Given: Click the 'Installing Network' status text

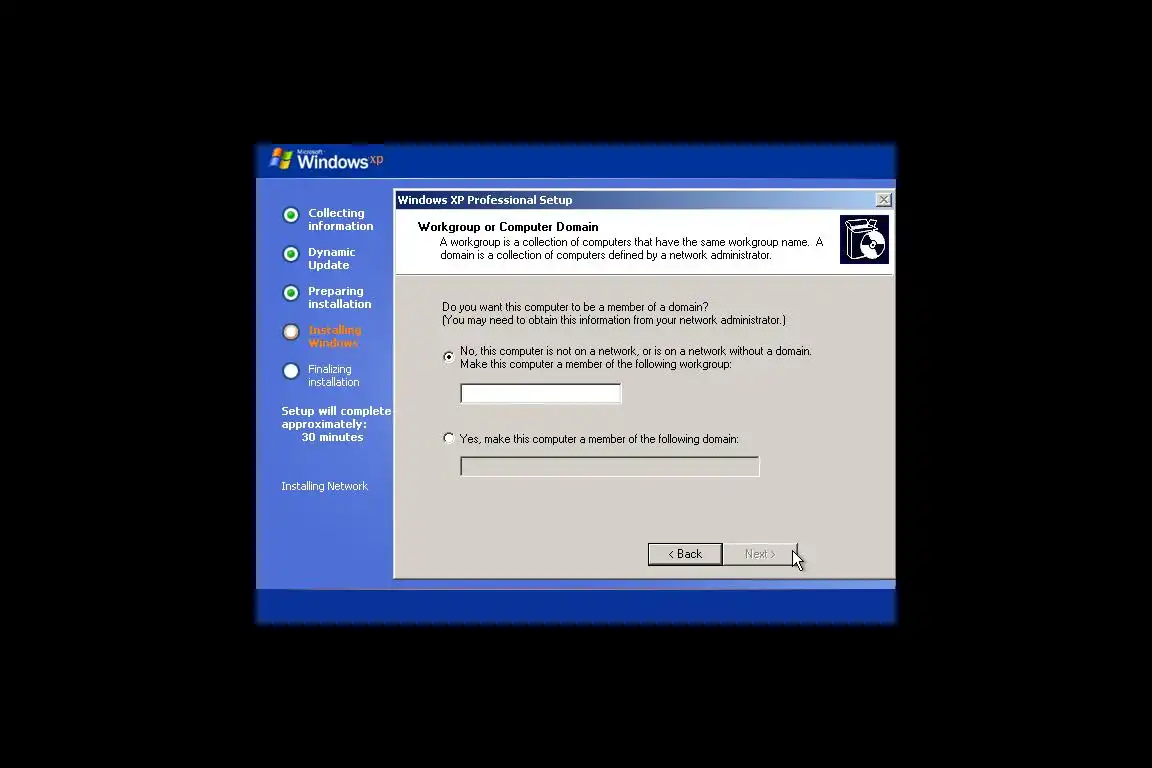Looking at the screenshot, I should (325, 487).
